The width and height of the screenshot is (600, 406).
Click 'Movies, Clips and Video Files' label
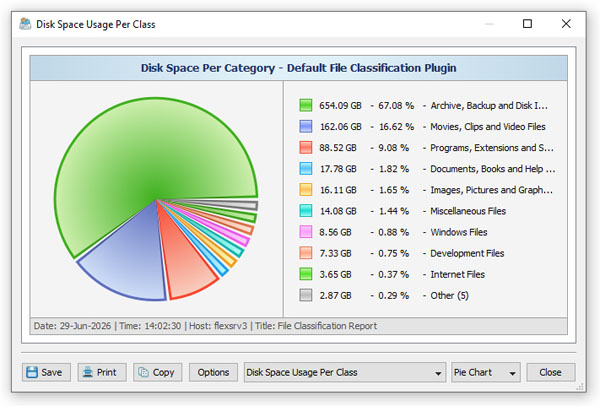click(x=488, y=127)
